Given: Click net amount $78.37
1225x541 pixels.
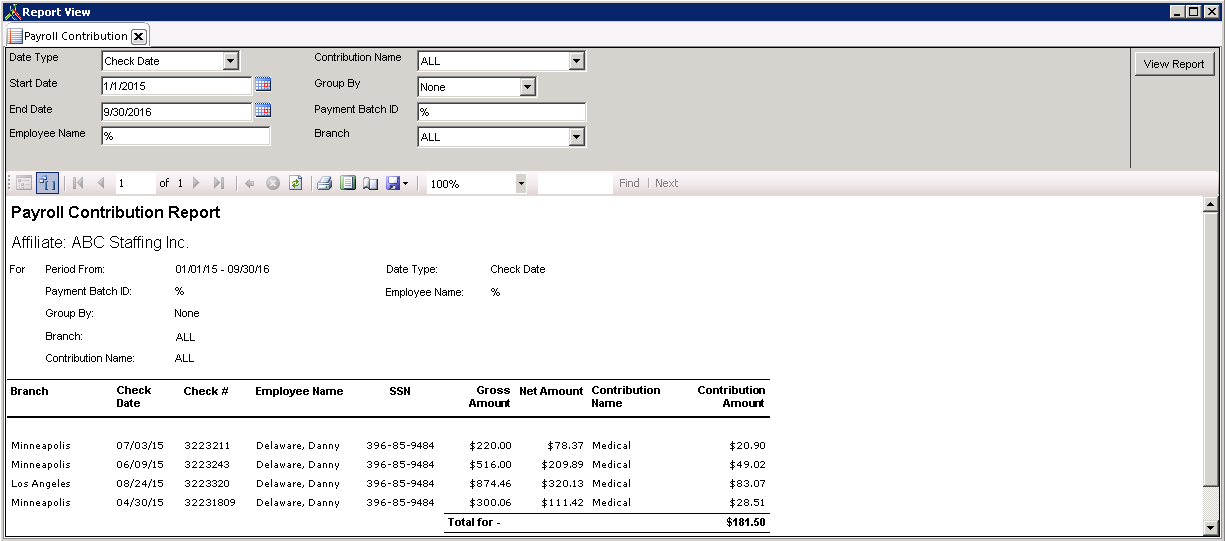Looking at the screenshot, I should pyautogui.click(x=564, y=446).
